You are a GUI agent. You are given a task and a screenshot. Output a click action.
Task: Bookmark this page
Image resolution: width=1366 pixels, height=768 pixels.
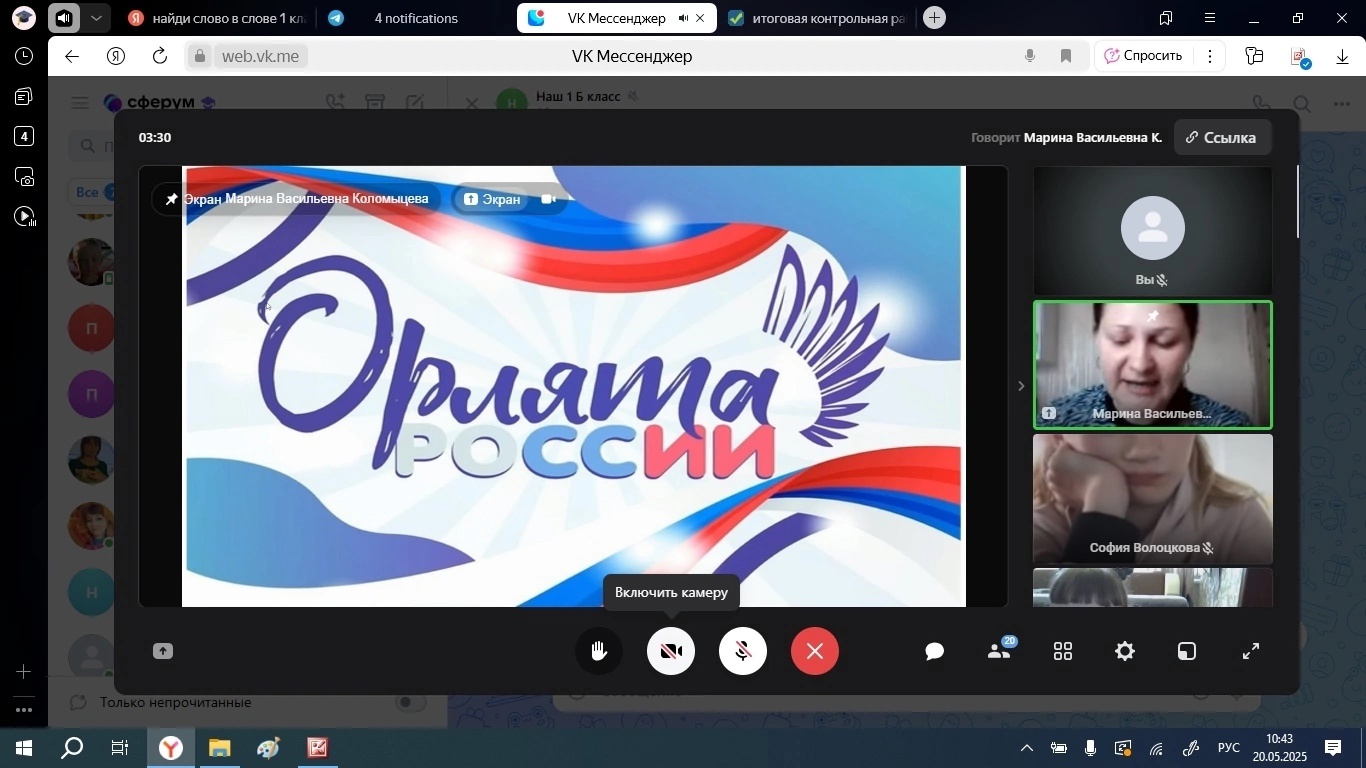tap(1066, 56)
